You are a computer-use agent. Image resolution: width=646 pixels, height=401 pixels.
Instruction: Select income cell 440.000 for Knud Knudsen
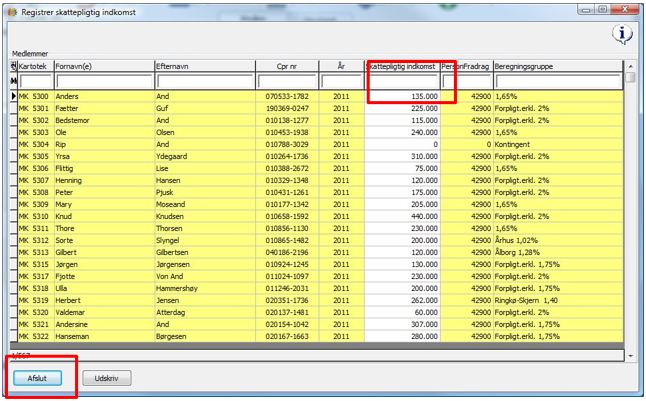point(402,216)
